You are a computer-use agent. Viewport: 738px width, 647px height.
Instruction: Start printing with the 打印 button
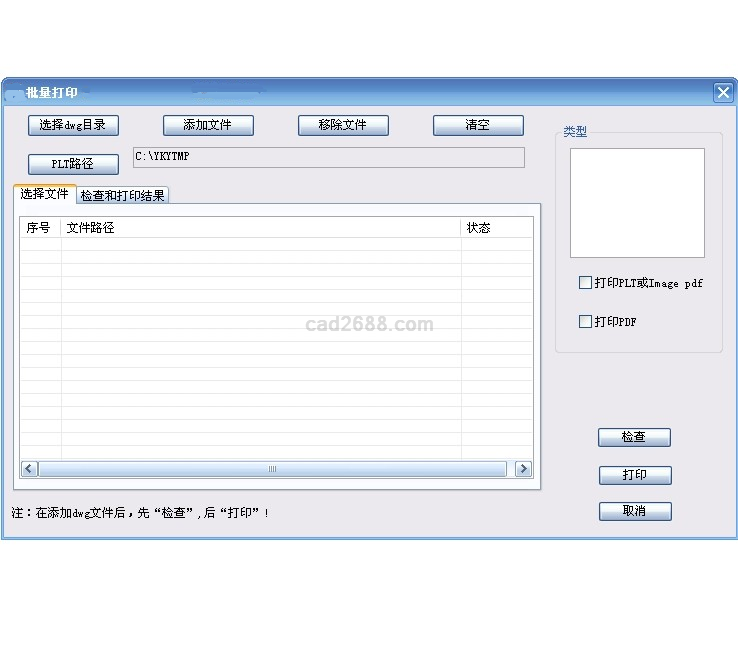[x=634, y=475]
